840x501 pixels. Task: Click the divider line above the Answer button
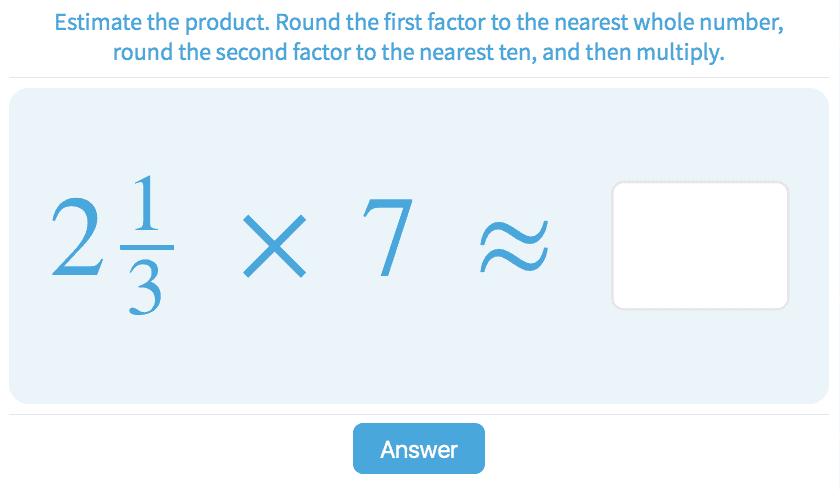[420, 414]
